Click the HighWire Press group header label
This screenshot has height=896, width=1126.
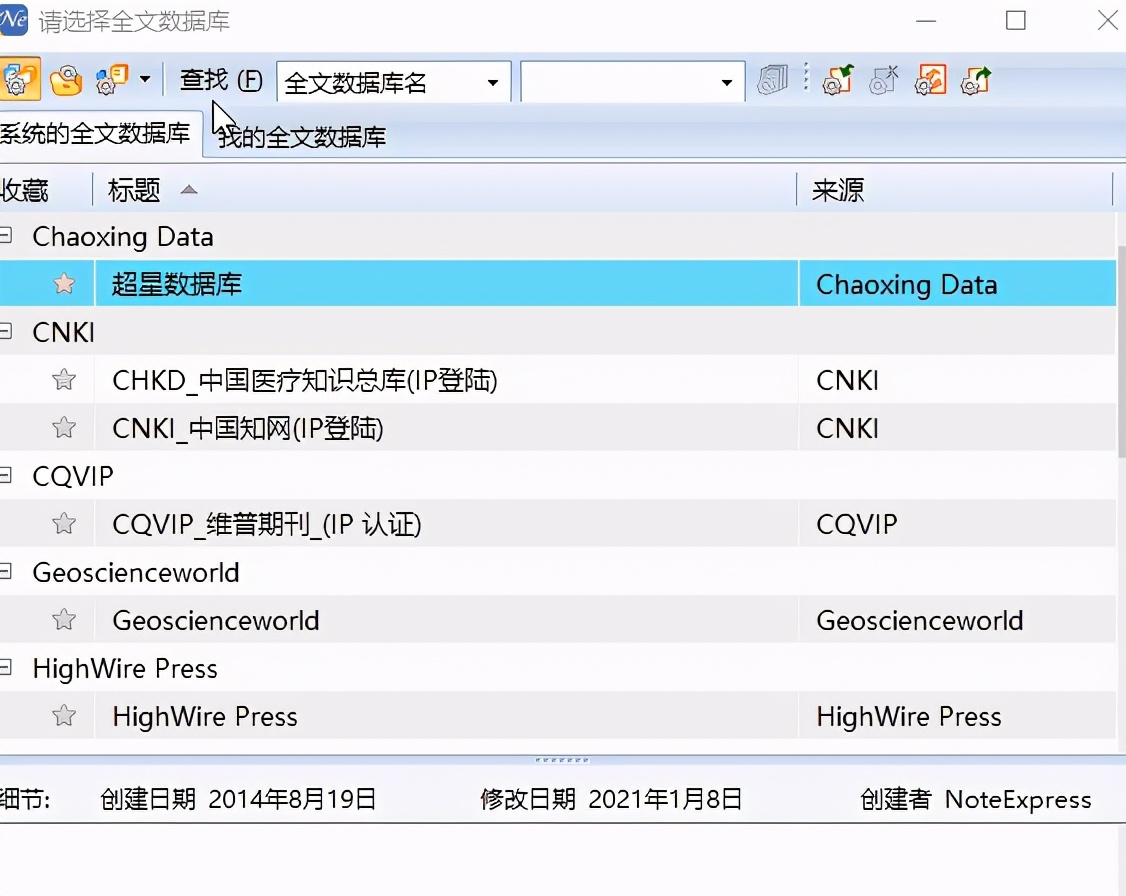[x=125, y=669]
